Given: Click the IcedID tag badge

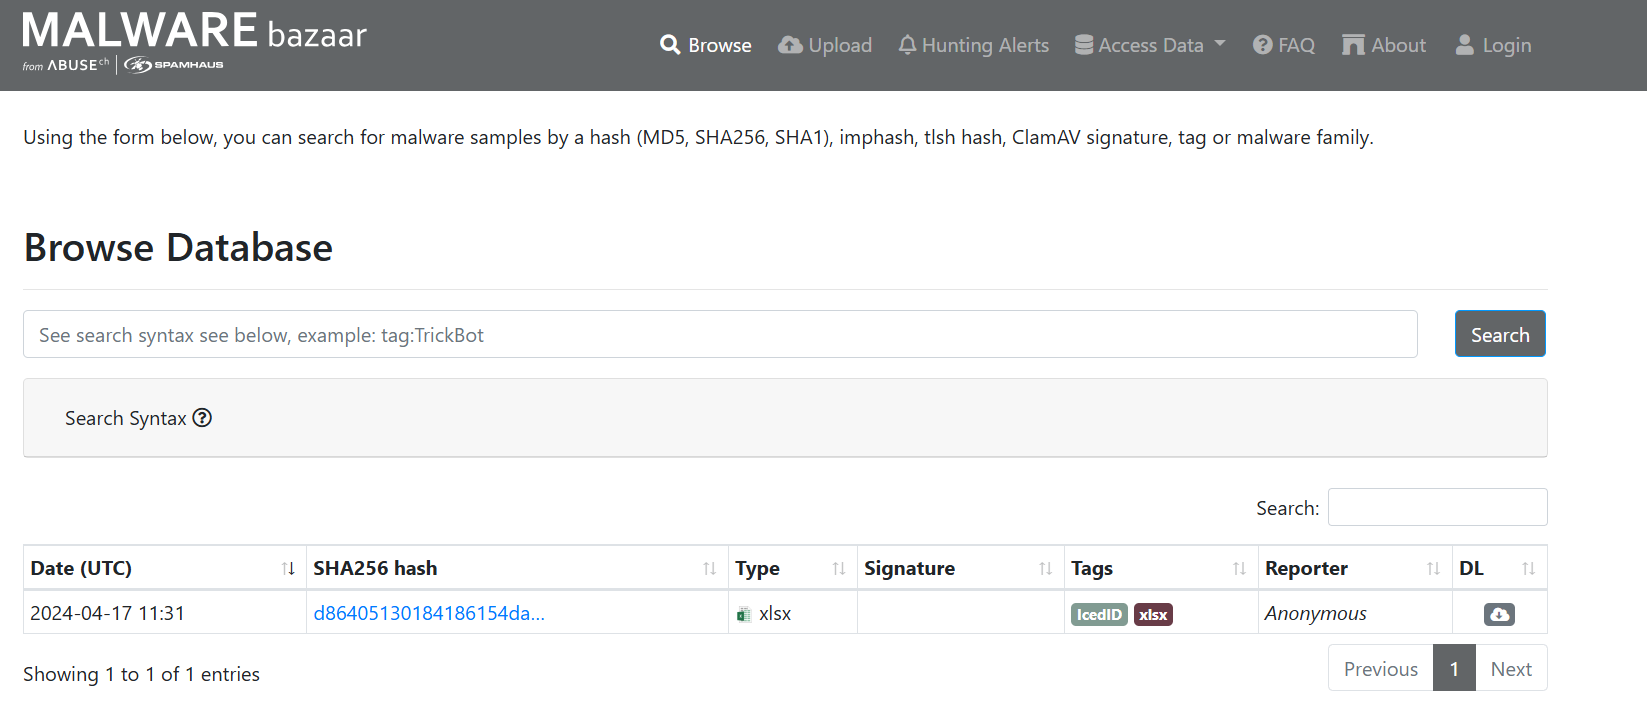Looking at the screenshot, I should (1099, 614).
